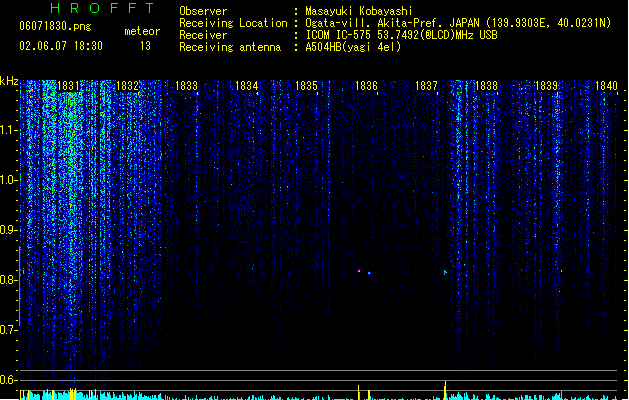
Task: Click the 1835 time marker
Action: [x=306, y=86]
